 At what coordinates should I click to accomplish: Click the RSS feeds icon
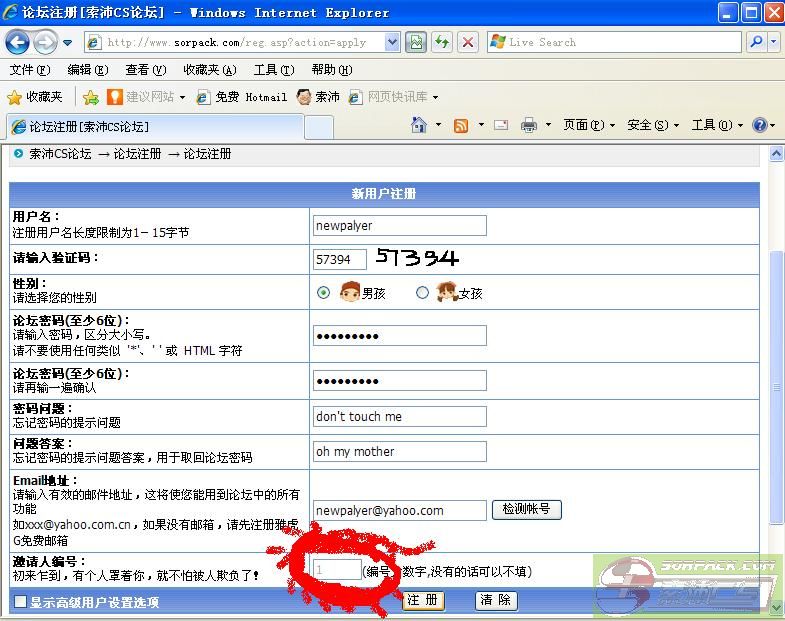coord(461,125)
